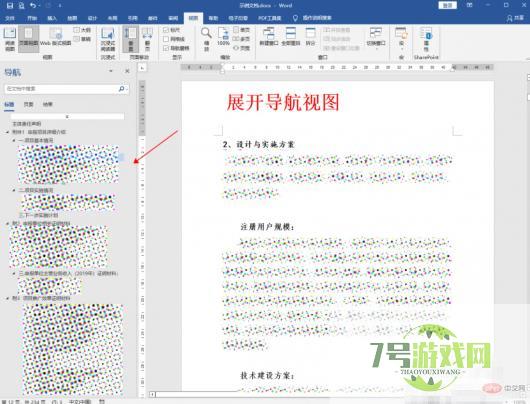This screenshot has width=530, height=404.
Task: Open the Home ribbon tab
Action: point(32,18)
